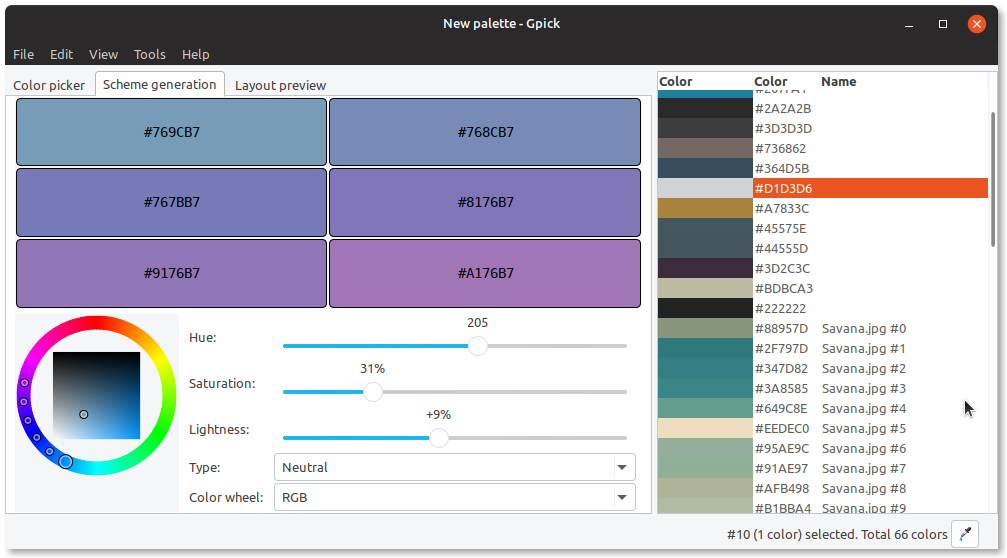Click the large primary hue marker on wheel
The image size is (1007, 558).
point(66,462)
